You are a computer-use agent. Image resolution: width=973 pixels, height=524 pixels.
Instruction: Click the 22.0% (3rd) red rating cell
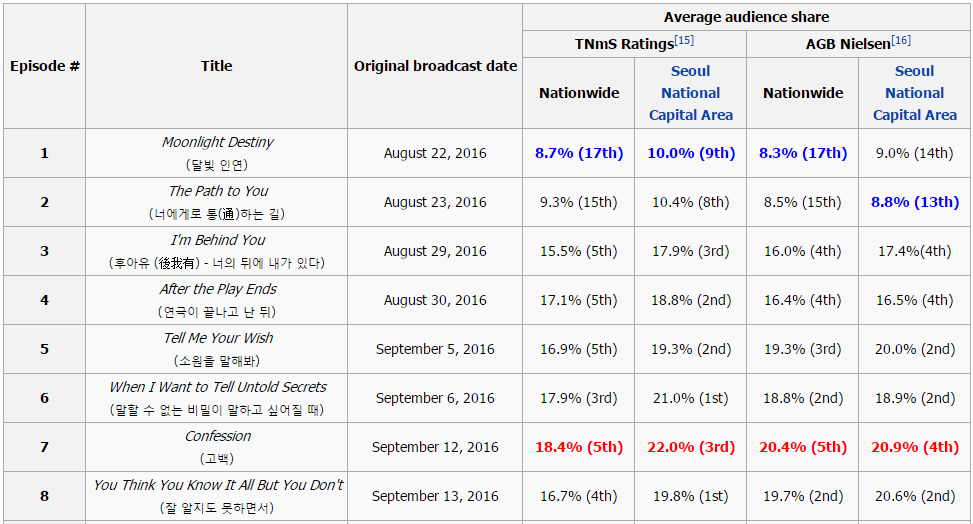click(x=691, y=448)
